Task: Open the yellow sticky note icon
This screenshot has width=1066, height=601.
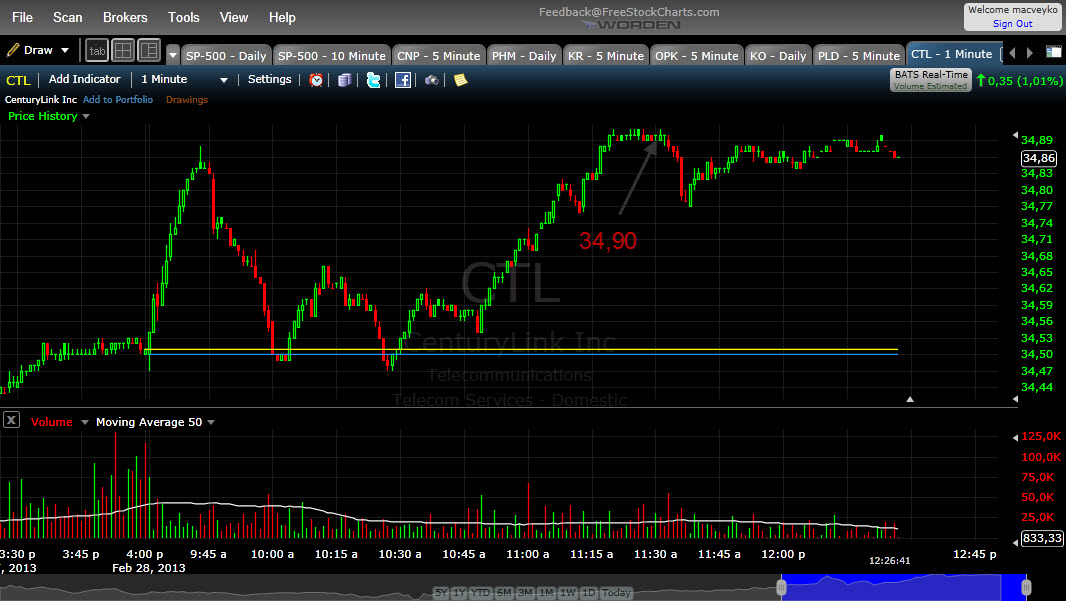Action: point(460,80)
